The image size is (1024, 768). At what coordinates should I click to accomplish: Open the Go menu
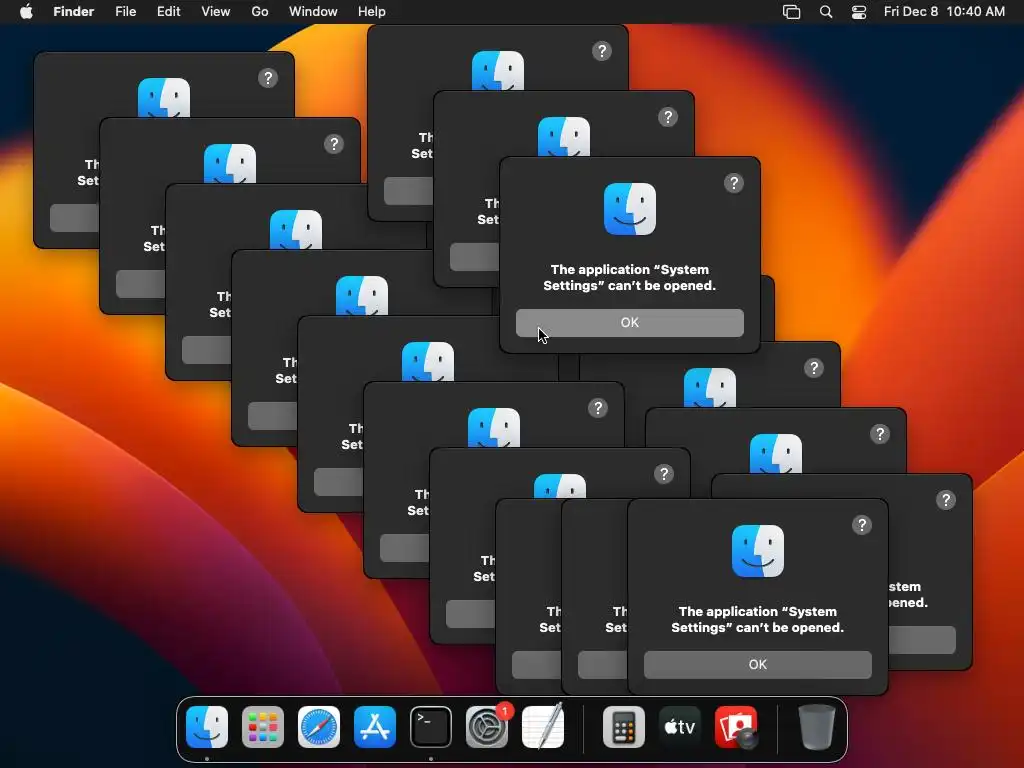pos(260,11)
